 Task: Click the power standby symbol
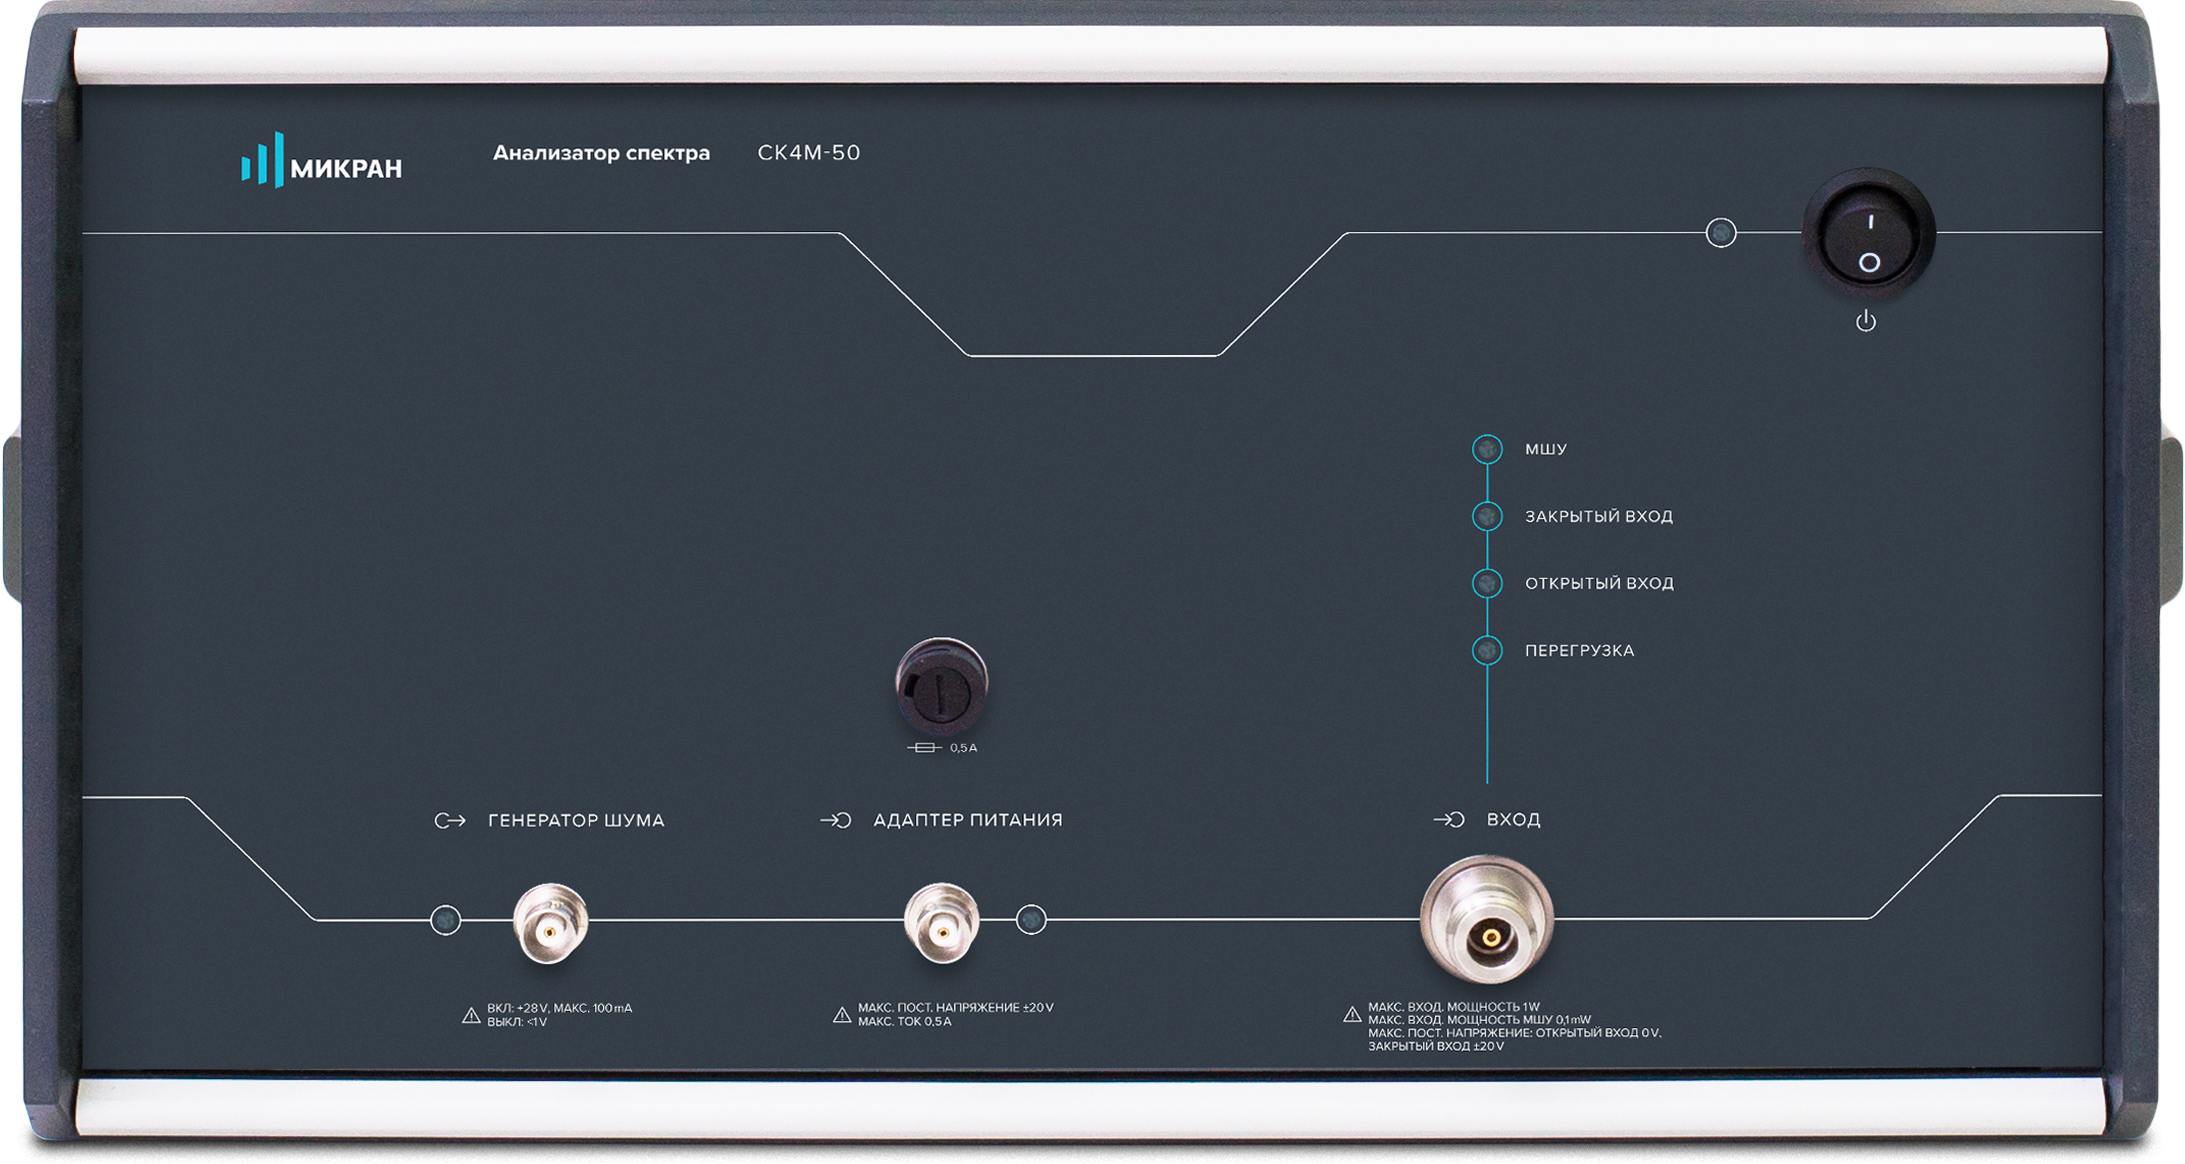(x=1866, y=321)
